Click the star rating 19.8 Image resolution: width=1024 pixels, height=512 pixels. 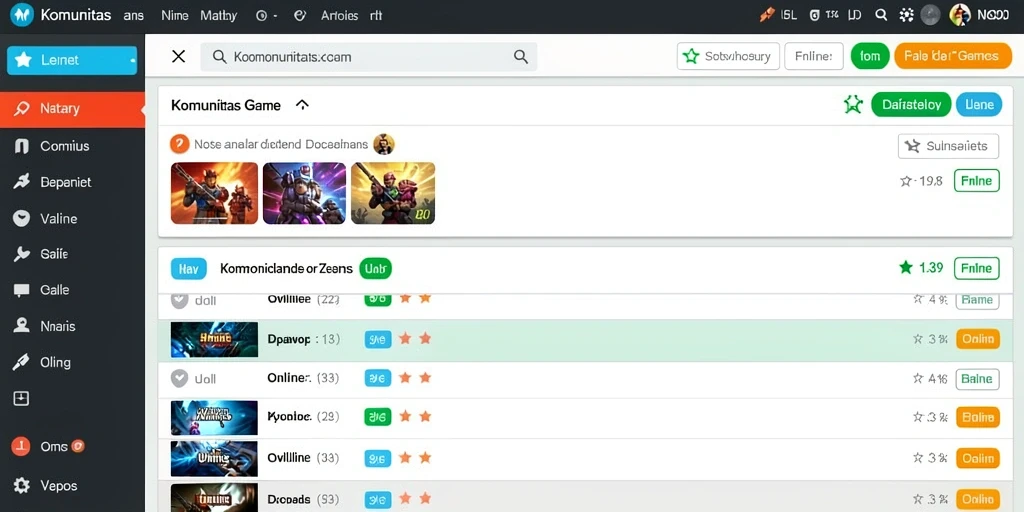click(921, 182)
